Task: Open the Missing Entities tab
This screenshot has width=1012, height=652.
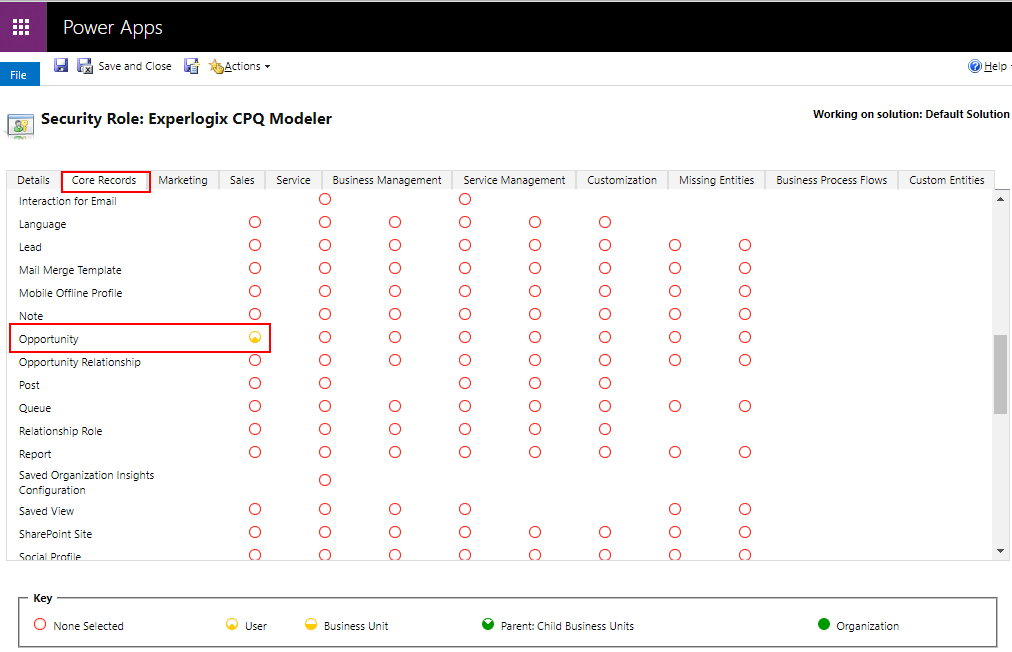Action: point(716,180)
